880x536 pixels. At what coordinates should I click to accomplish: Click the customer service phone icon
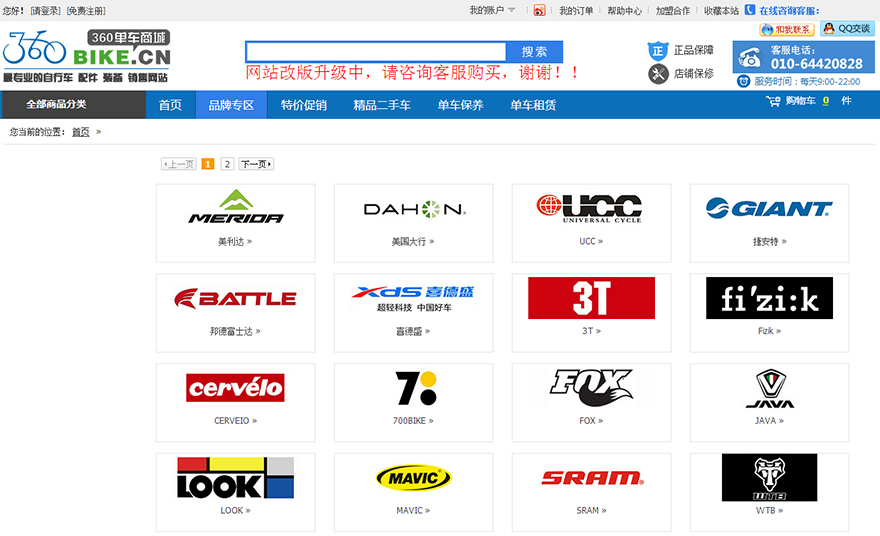click(x=750, y=57)
